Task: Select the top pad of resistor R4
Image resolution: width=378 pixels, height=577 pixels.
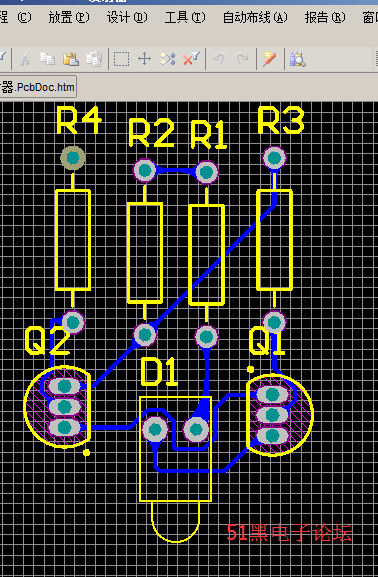Action: (x=73, y=158)
